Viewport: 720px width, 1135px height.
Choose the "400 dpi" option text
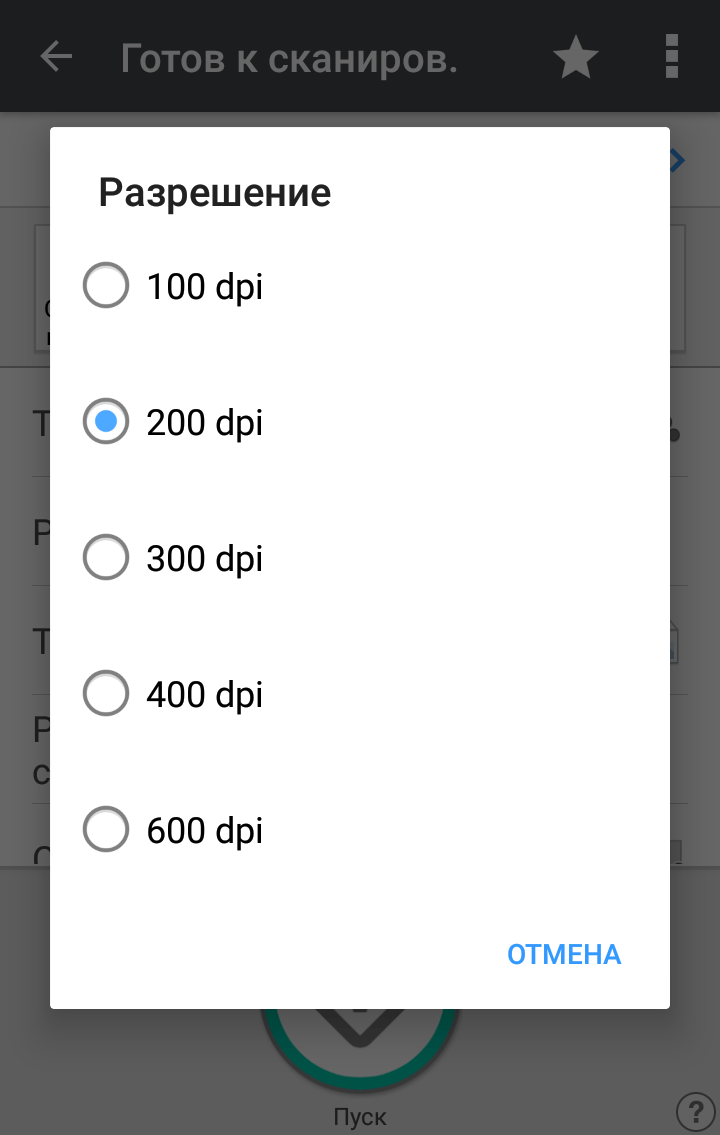click(x=205, y=695)
